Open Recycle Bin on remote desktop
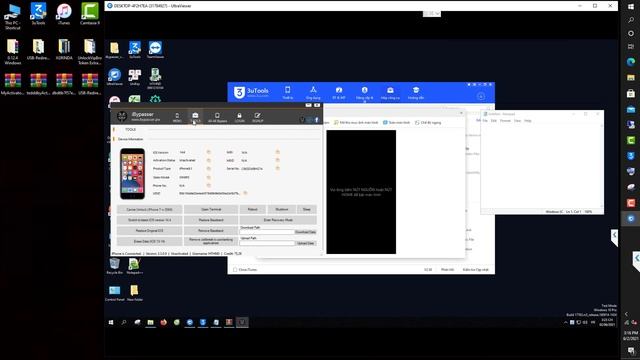 (x=115, y=266)
